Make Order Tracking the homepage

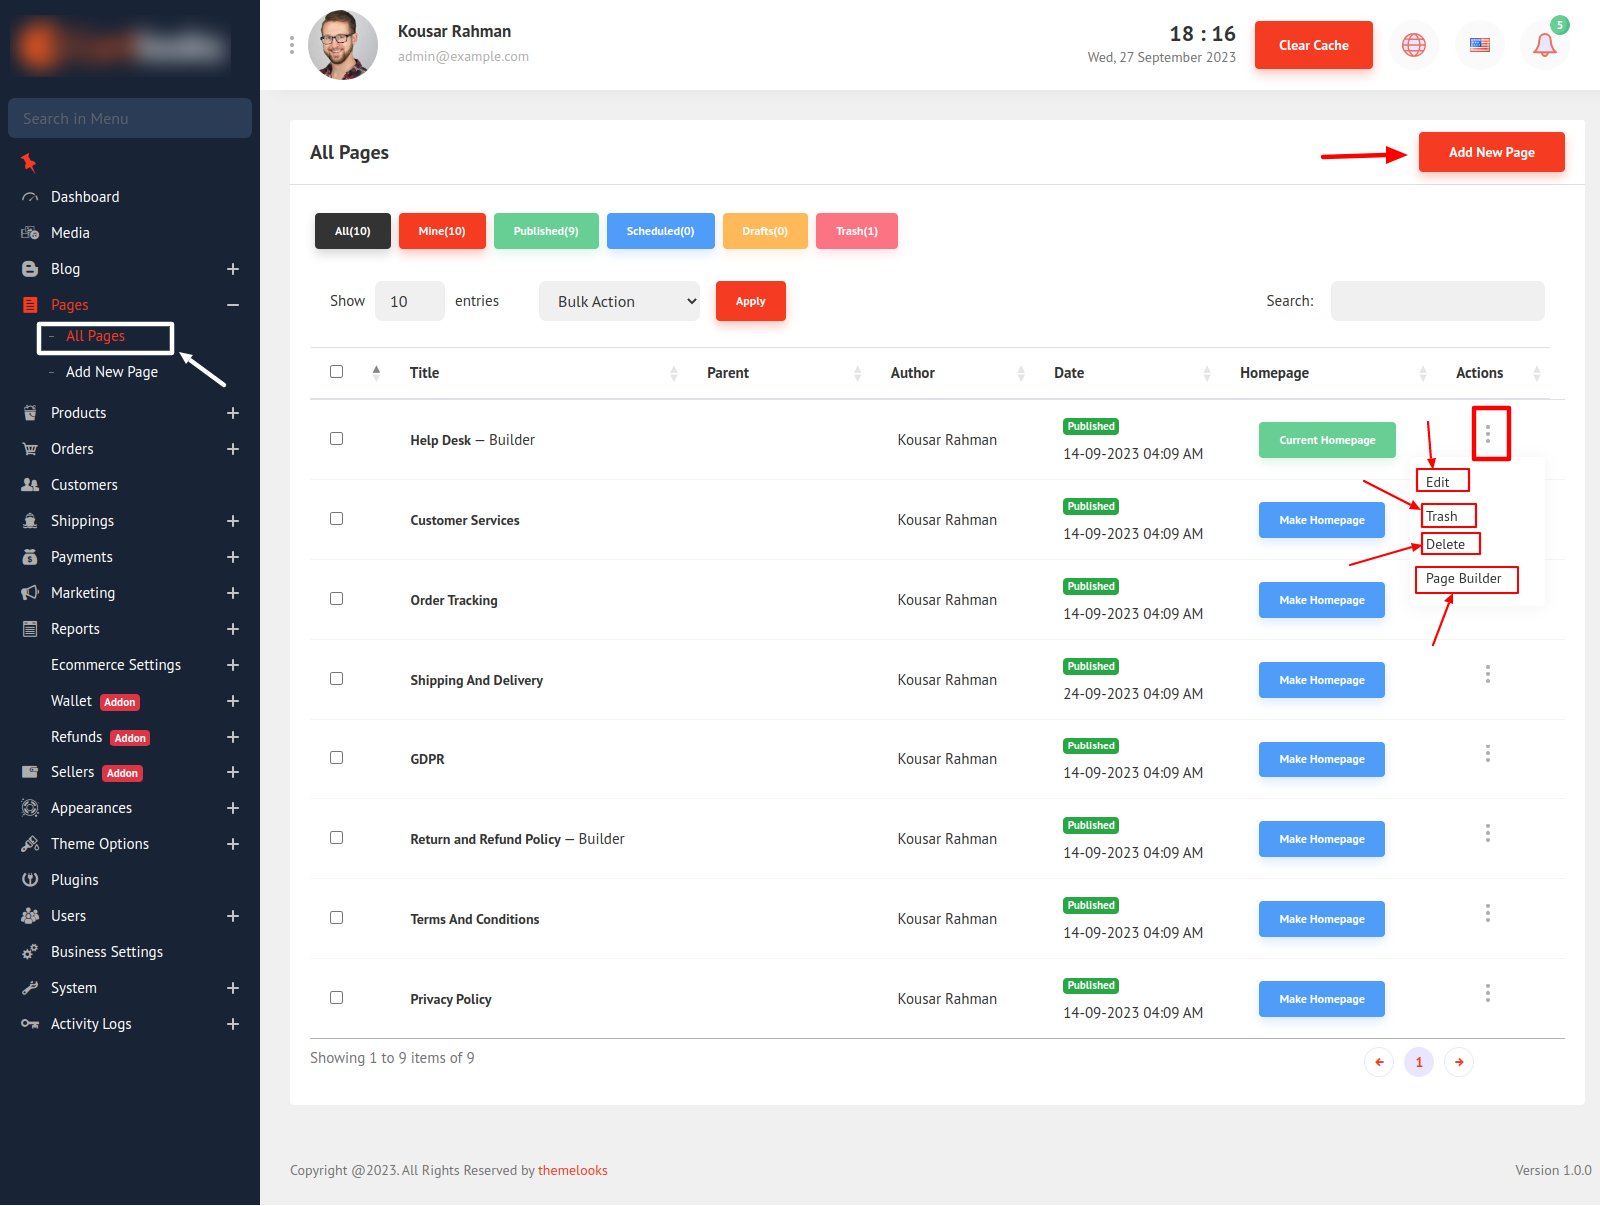1321,600
